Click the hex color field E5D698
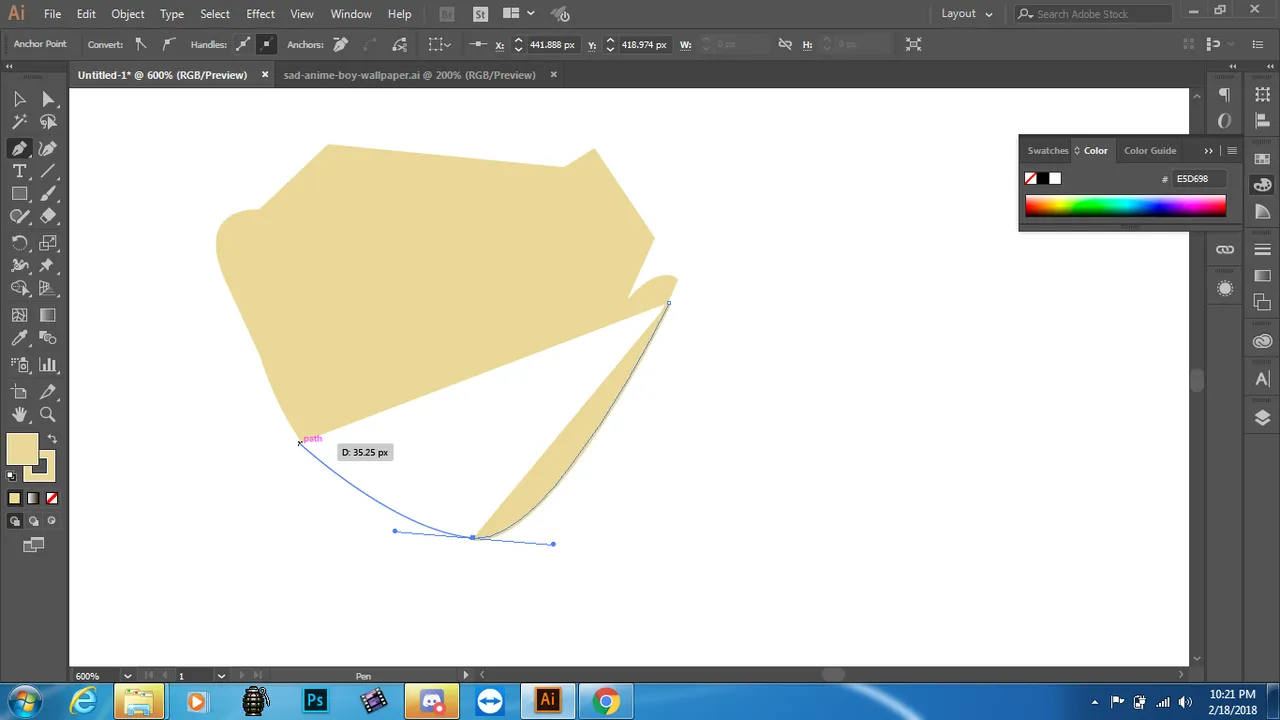 [x=1198, y=179]
